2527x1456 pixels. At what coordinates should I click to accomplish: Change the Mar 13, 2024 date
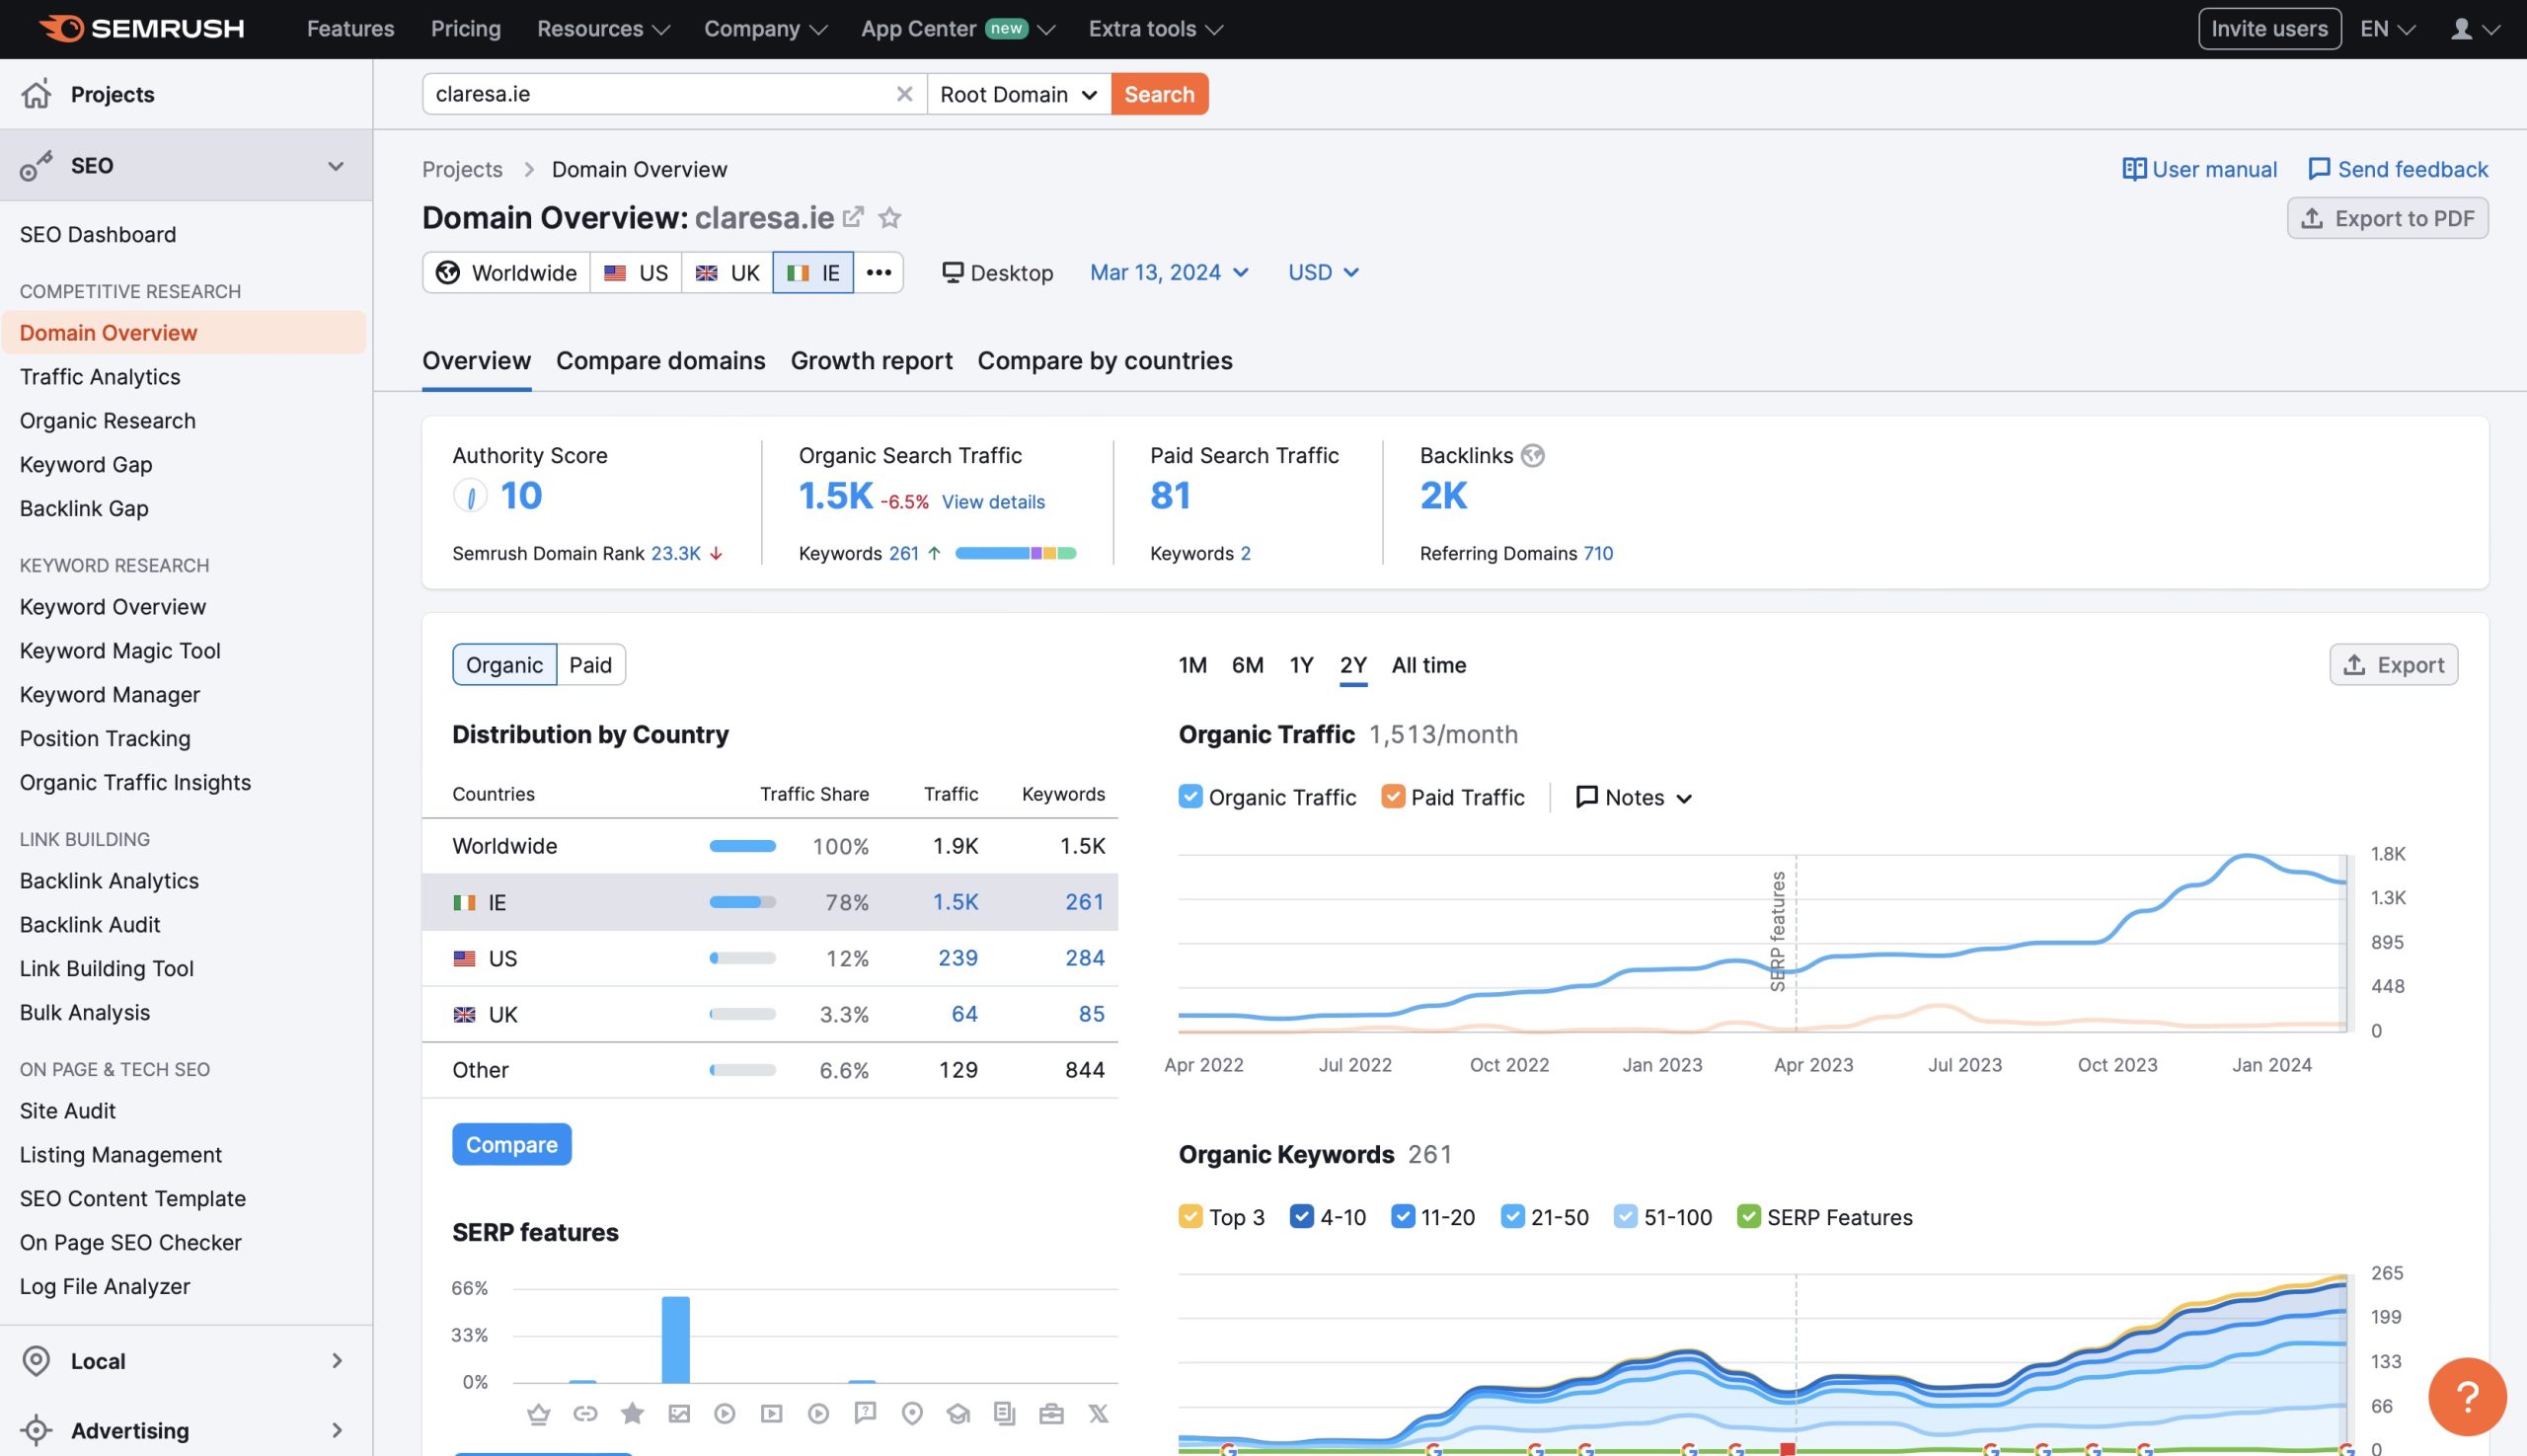point(1169,272)
